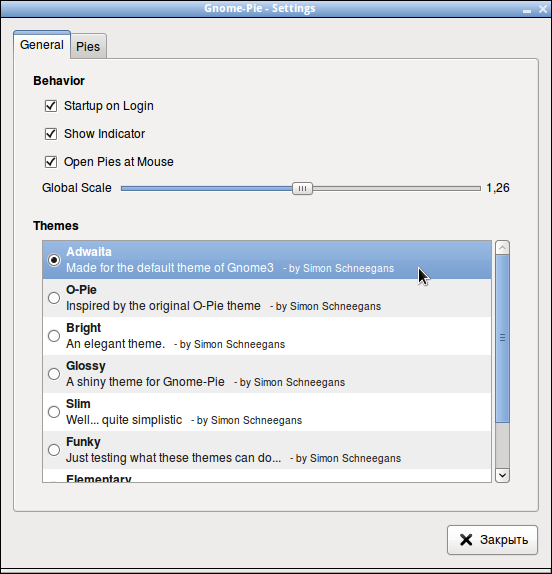Click 'Made for the default theme of Gnome3' text
Viewport: 552px width, 574px height.
pos(170,268)
